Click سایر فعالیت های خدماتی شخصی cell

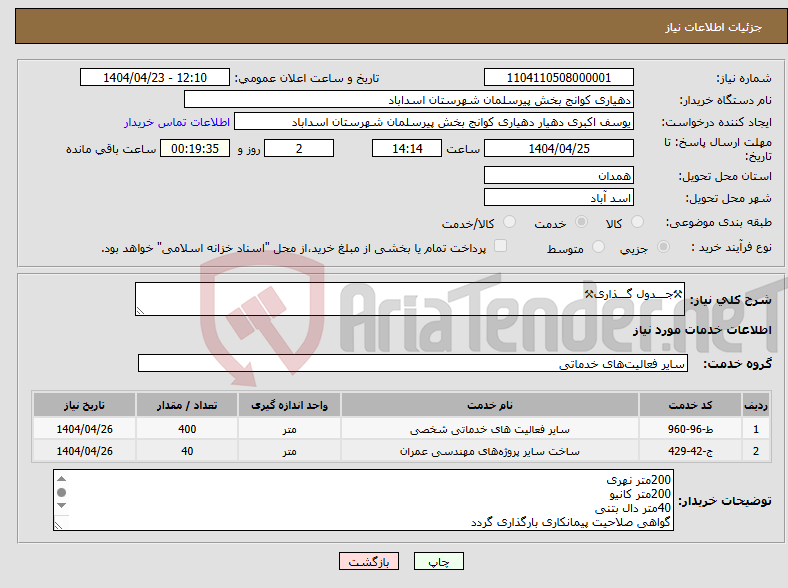[x=490, y=429]
